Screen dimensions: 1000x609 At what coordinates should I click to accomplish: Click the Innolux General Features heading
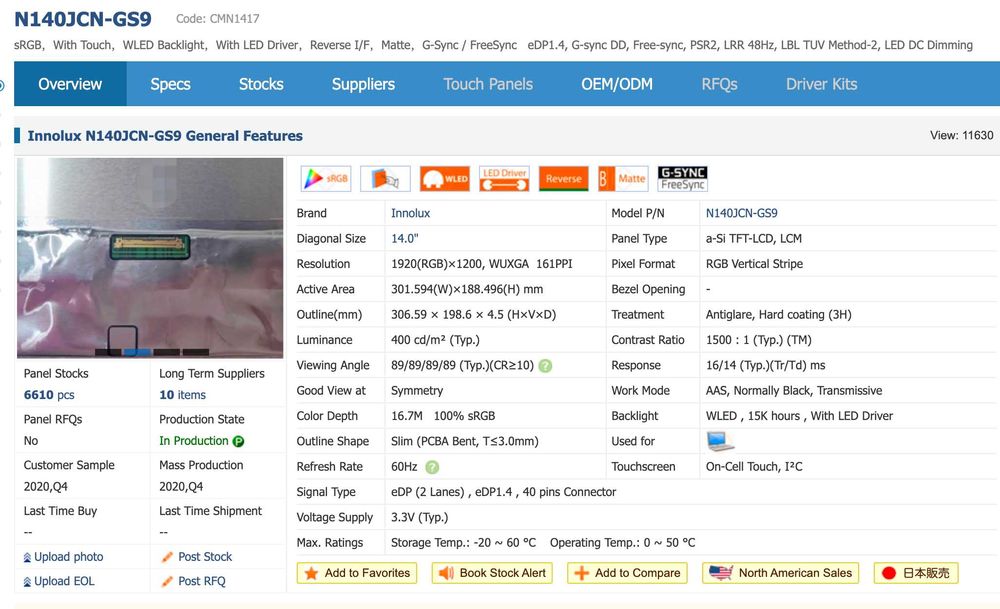click(165, 136)
